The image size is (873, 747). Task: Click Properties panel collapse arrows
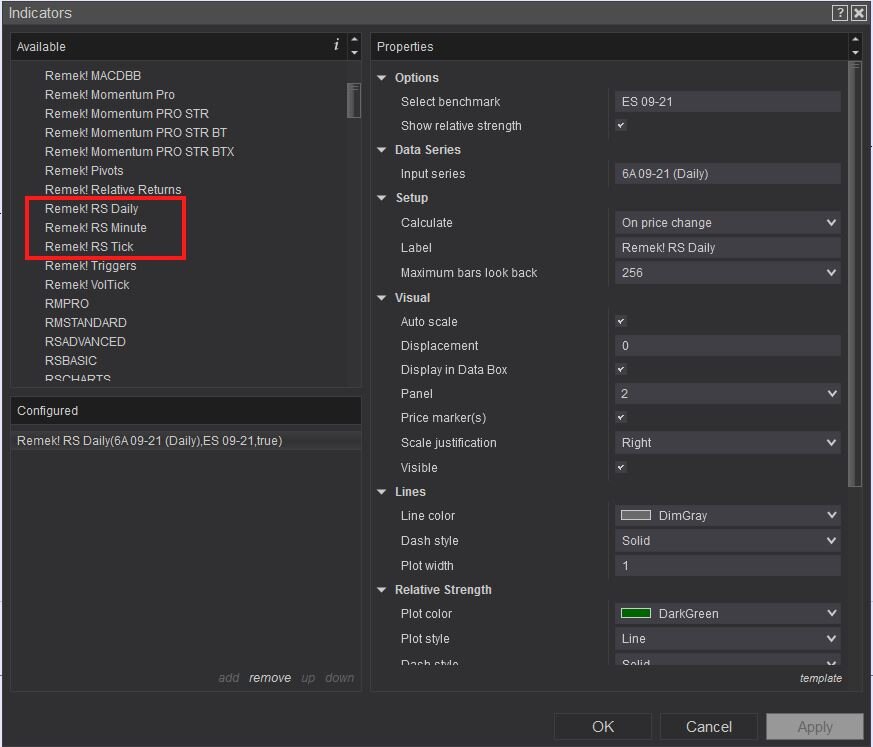855,46
